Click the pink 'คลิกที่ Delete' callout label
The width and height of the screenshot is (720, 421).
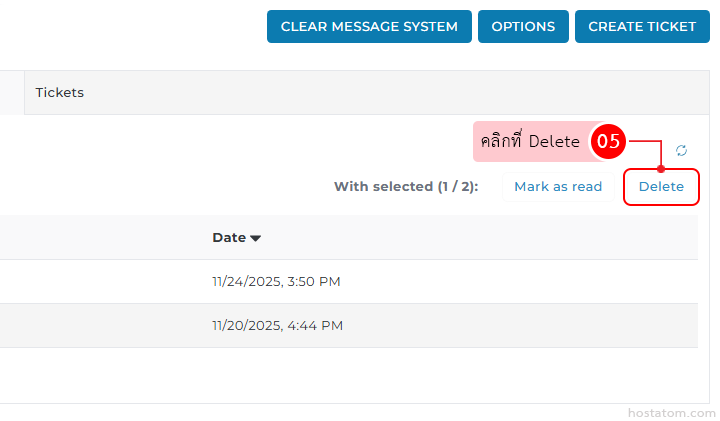530,142
